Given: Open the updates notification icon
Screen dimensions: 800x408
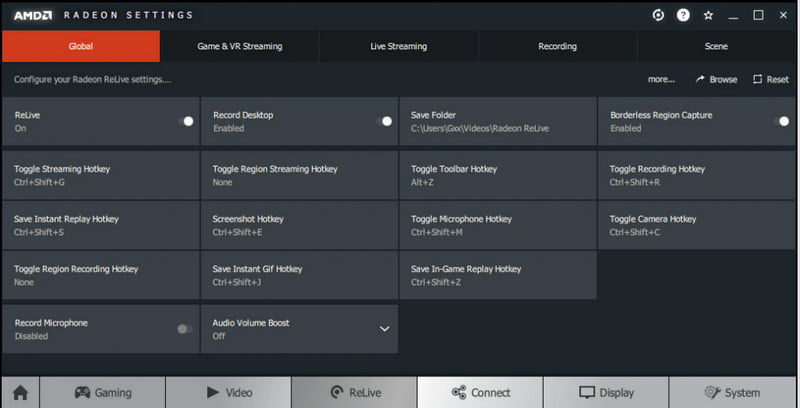Looking at the screenshot, I should [x=658, y=15].
